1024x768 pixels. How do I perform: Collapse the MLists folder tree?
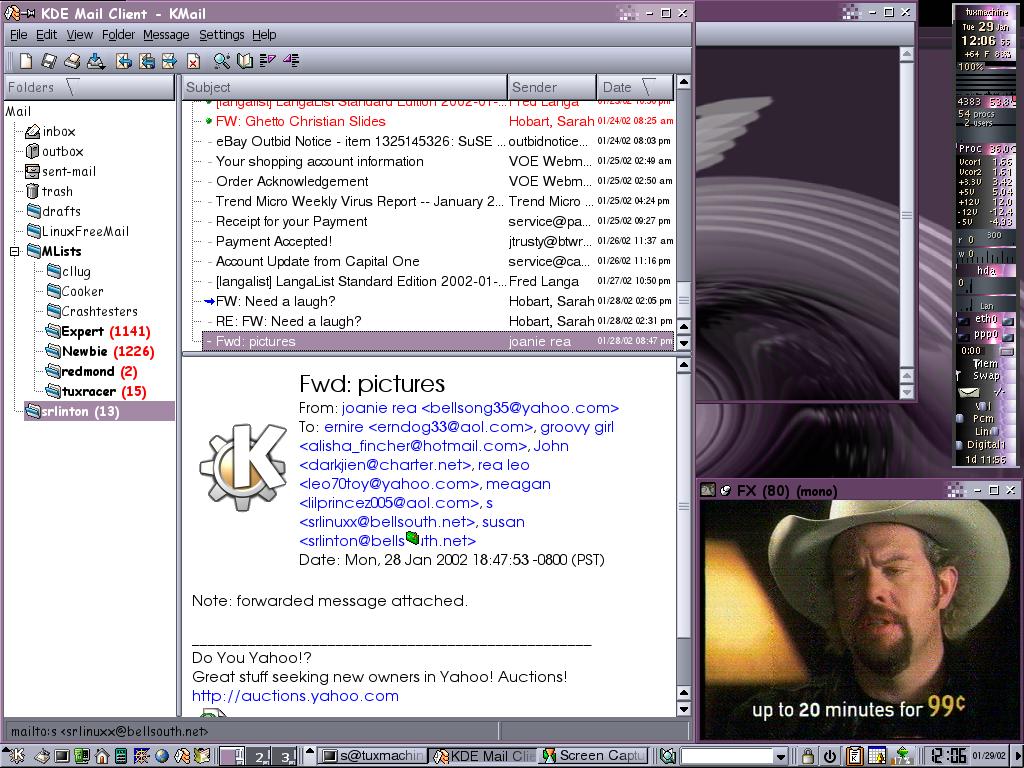15,251
